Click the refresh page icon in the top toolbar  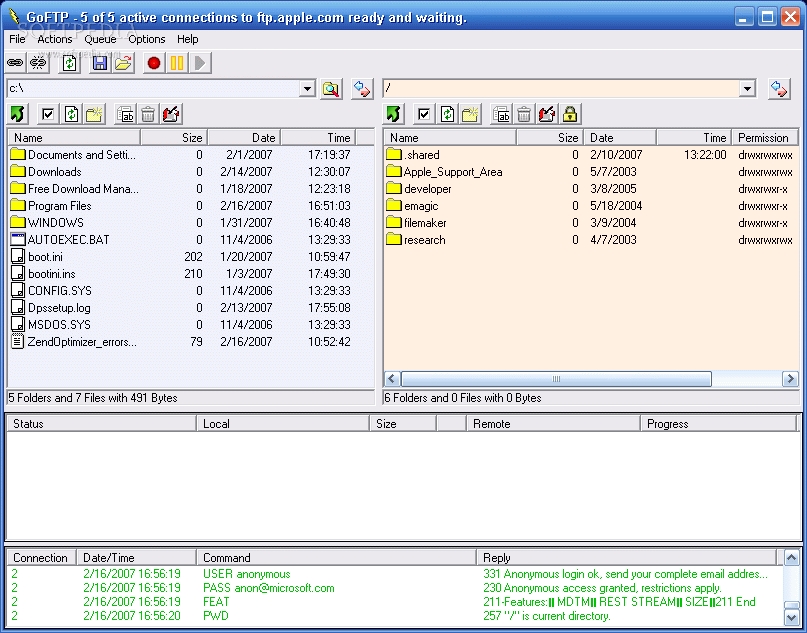[x=69, y=63]
